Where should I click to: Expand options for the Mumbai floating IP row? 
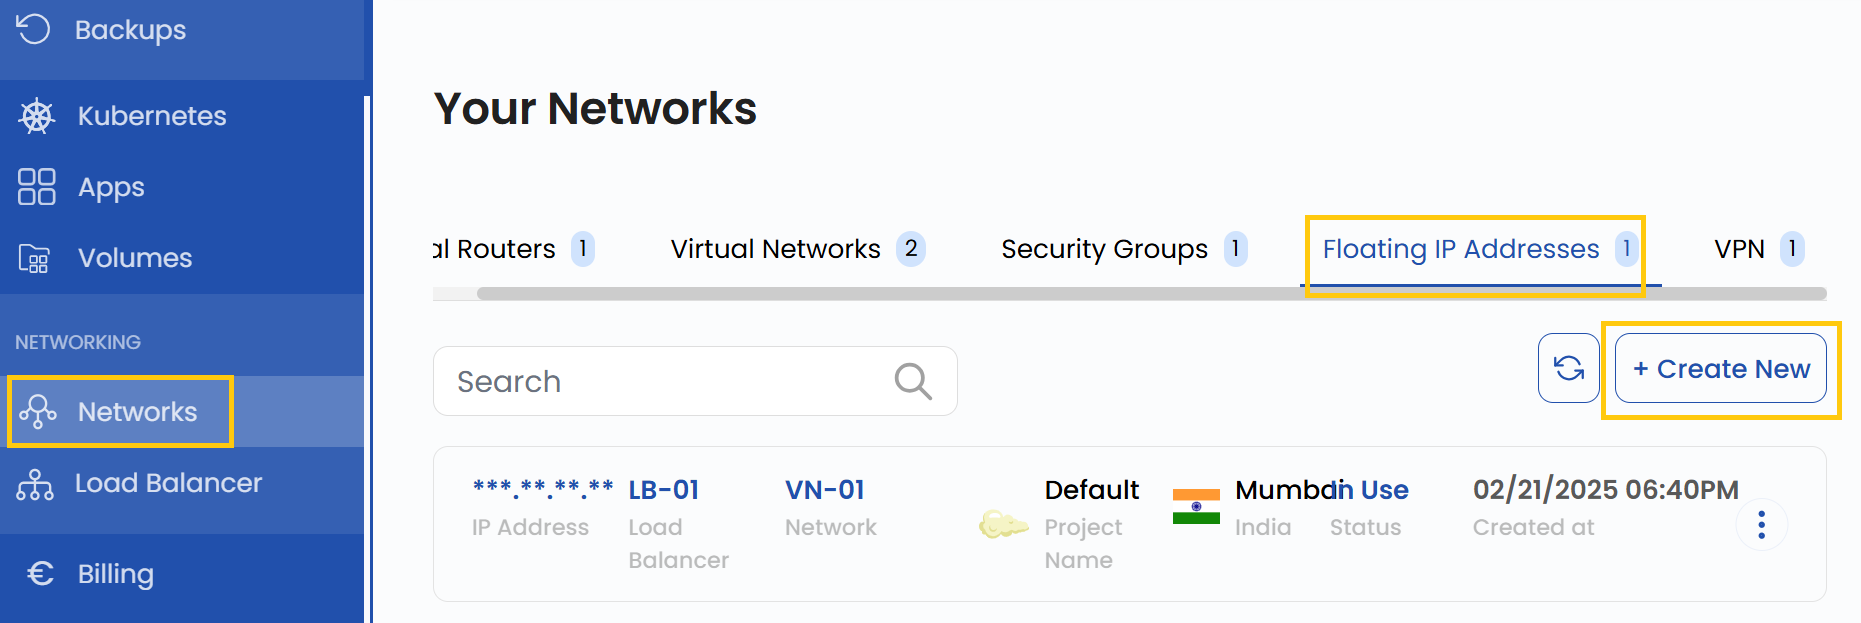point(1761,524)
